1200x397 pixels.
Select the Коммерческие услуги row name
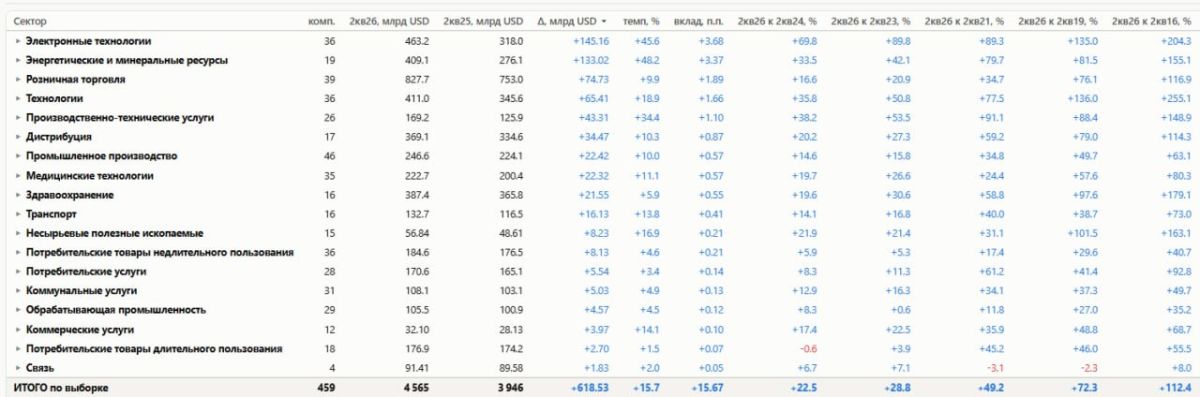[79, 329]
